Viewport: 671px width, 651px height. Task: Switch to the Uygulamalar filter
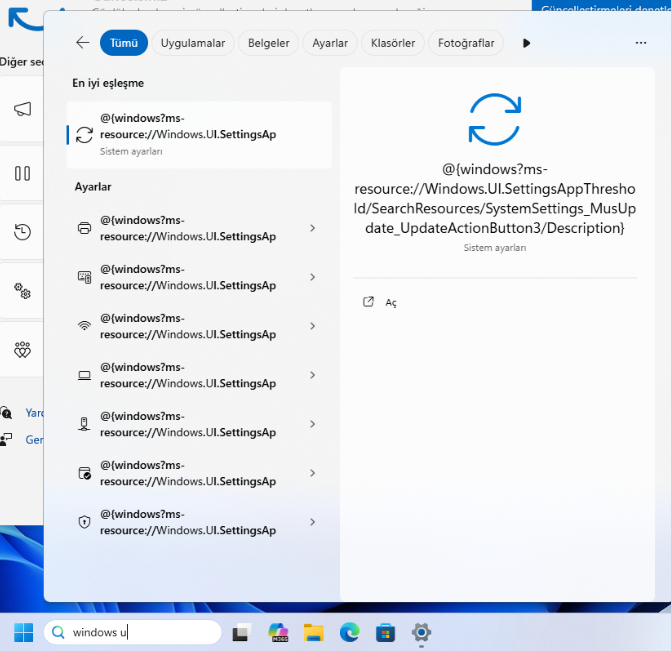193,43
